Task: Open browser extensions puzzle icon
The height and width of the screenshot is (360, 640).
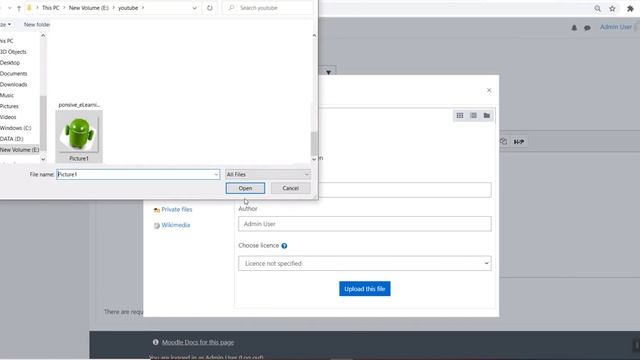Action: 630,8
